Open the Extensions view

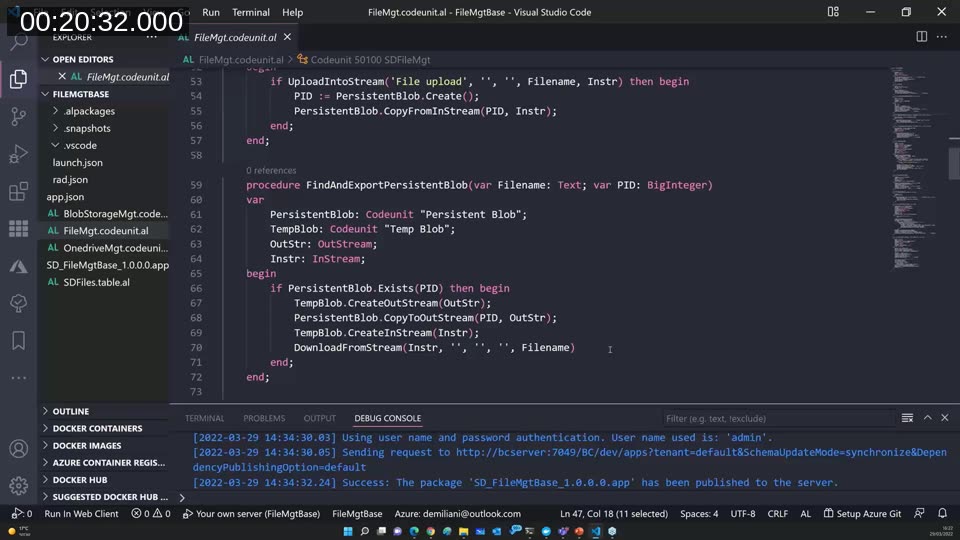(x=18, y=191)
